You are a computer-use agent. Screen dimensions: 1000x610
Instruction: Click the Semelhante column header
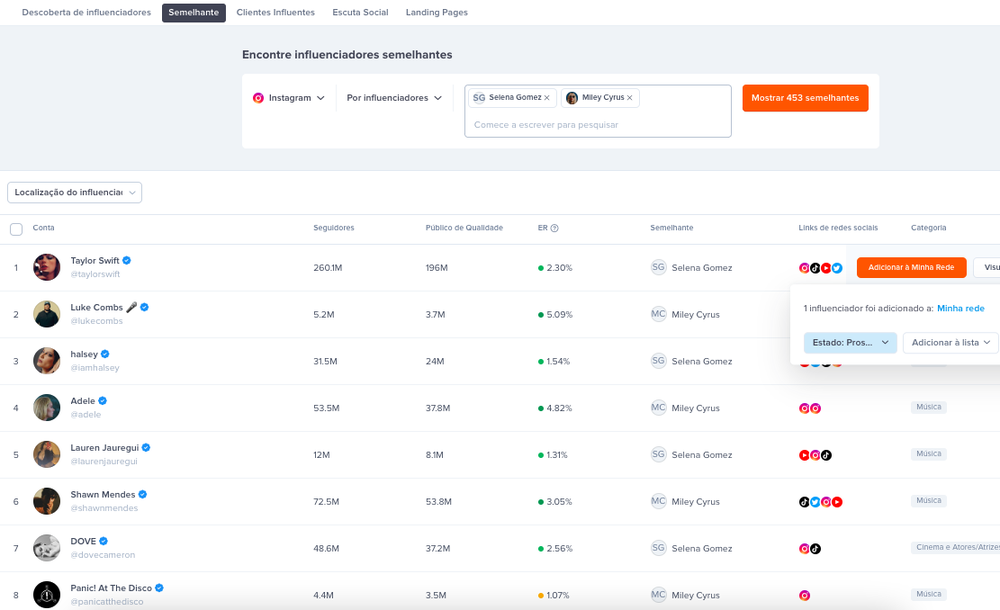672,228
